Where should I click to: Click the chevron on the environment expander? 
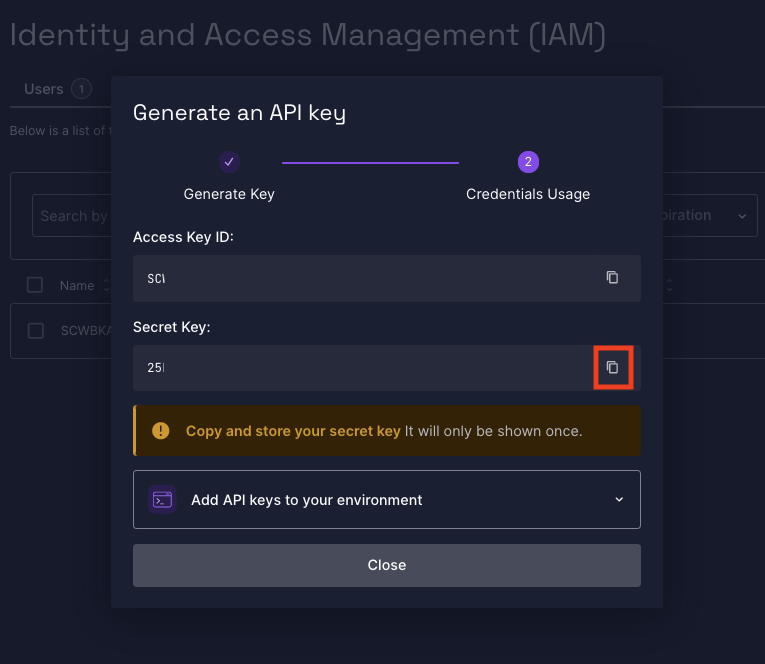(619, 500)
